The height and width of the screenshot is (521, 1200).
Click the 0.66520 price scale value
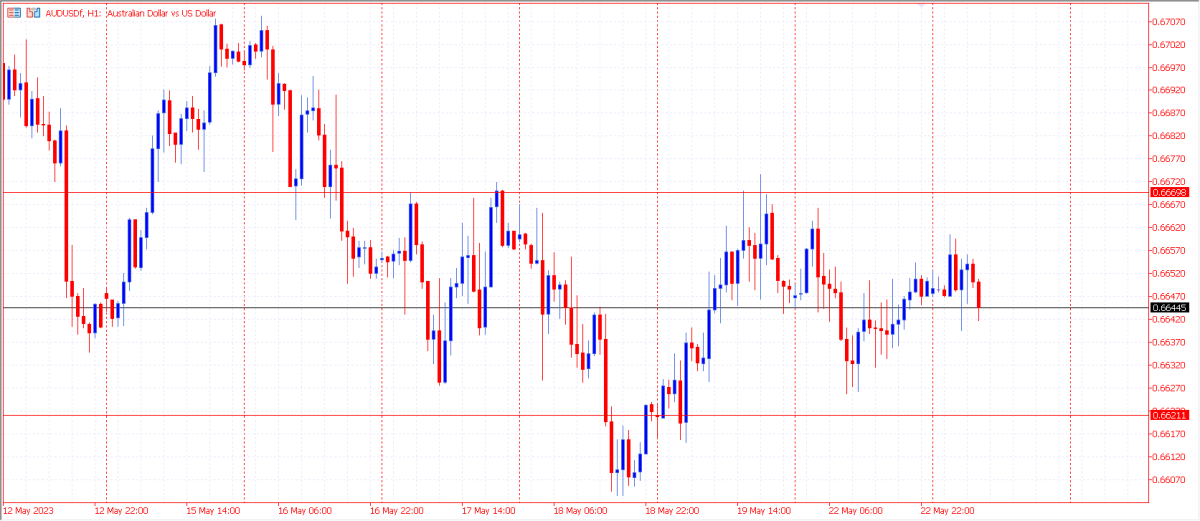pyautogui.click(x=1170, y=274)
